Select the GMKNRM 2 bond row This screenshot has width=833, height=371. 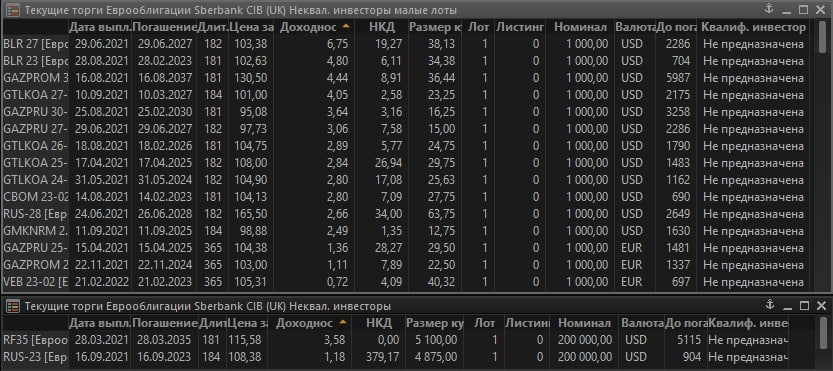coord(406,231)
